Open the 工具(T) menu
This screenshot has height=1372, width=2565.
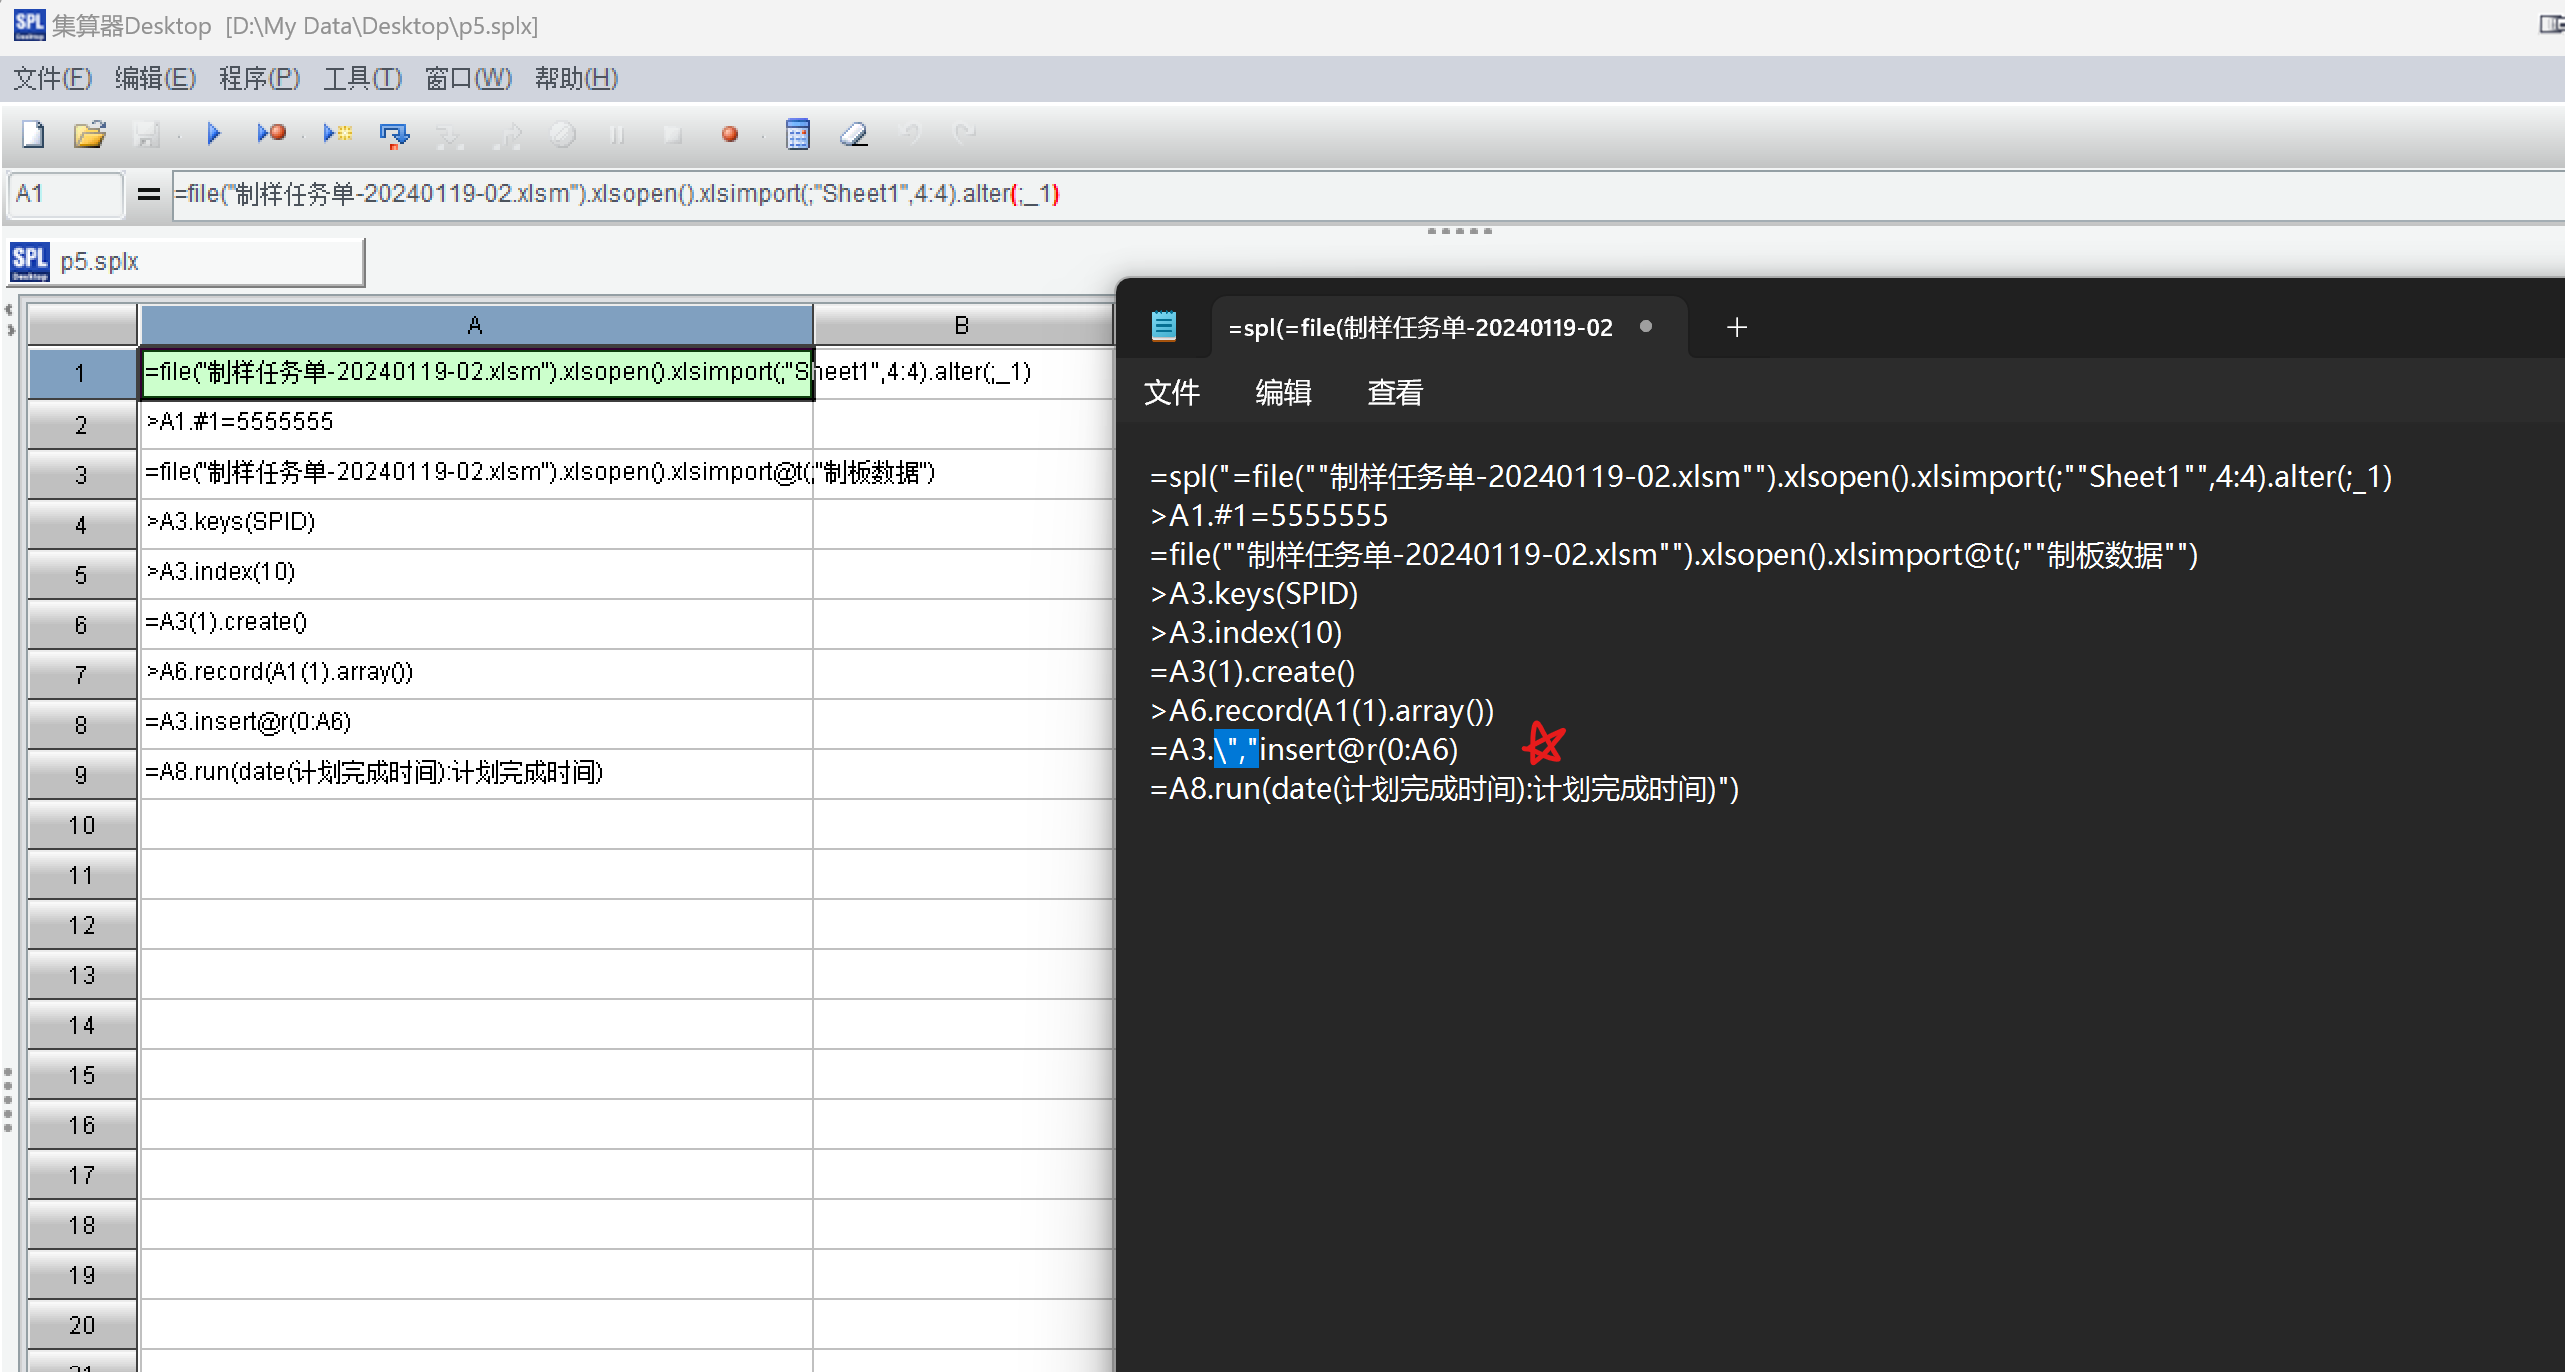pos(362,78)
